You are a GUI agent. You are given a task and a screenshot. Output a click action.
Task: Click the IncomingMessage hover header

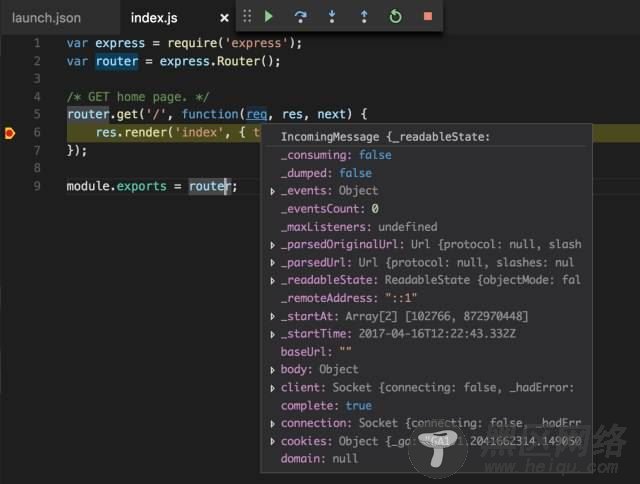(385, 137)
